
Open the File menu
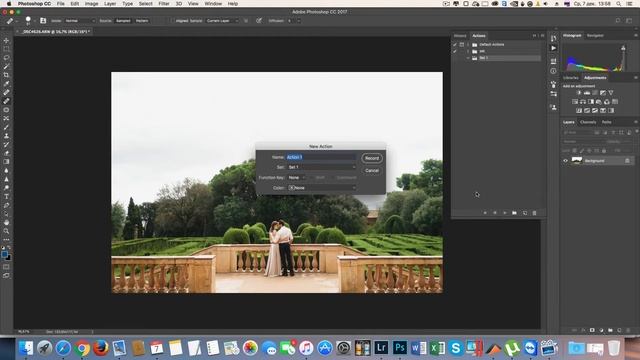(x=60, y=4)
